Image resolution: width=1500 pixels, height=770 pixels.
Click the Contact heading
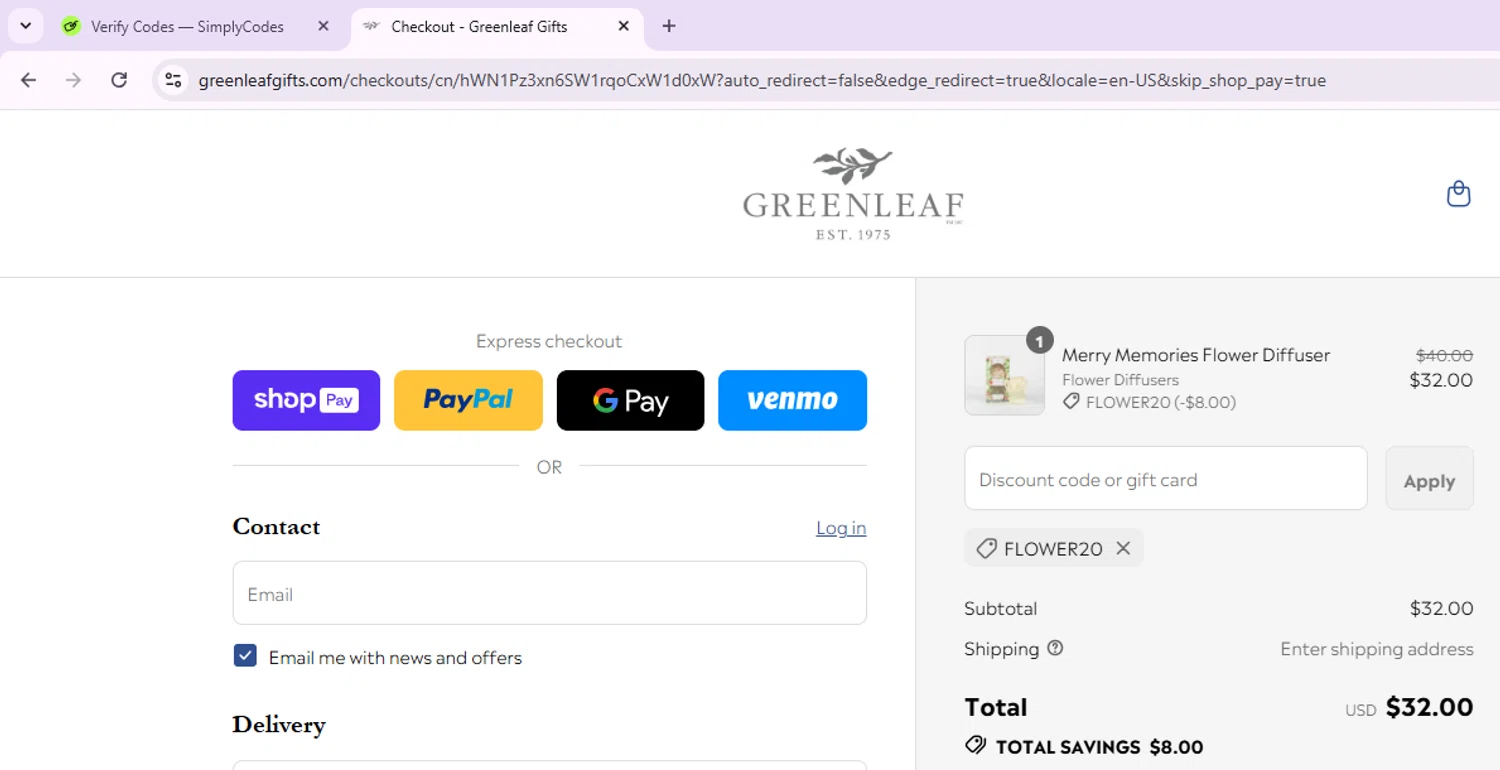click(276, 527)
